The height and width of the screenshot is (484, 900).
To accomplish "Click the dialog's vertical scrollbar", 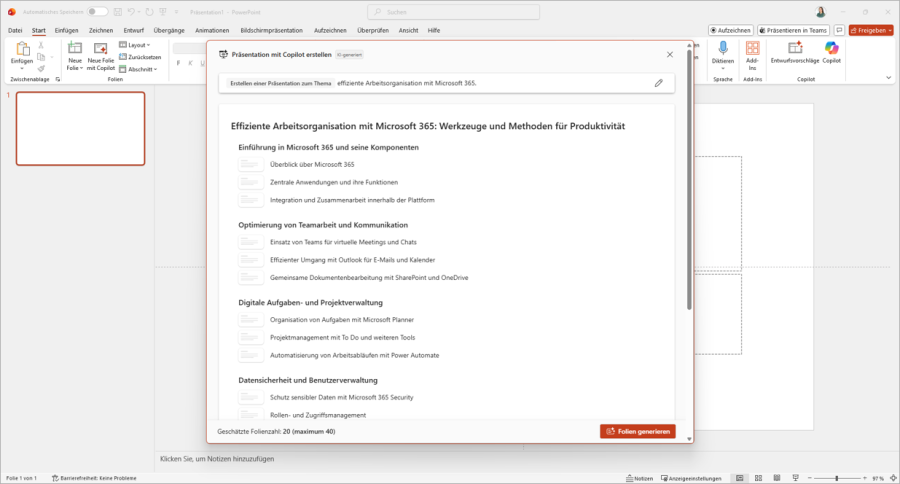I will 689,181.
